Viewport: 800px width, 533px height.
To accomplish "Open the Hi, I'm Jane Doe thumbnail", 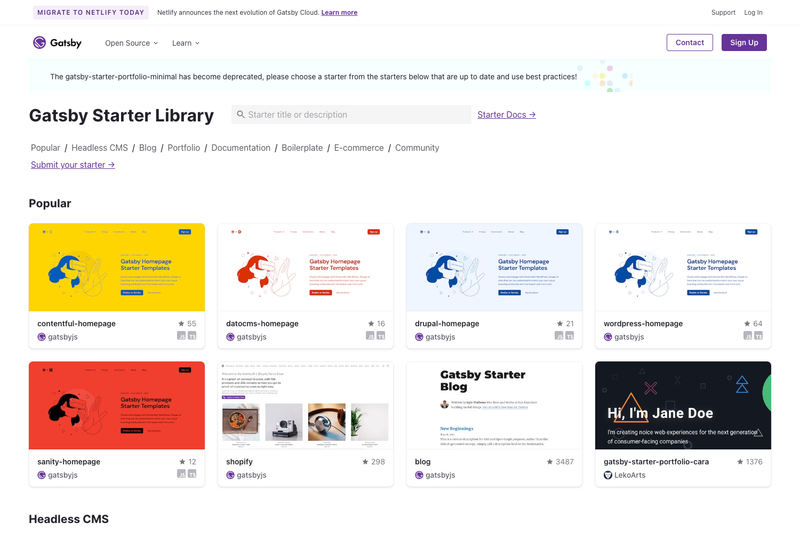I will 683,405.
